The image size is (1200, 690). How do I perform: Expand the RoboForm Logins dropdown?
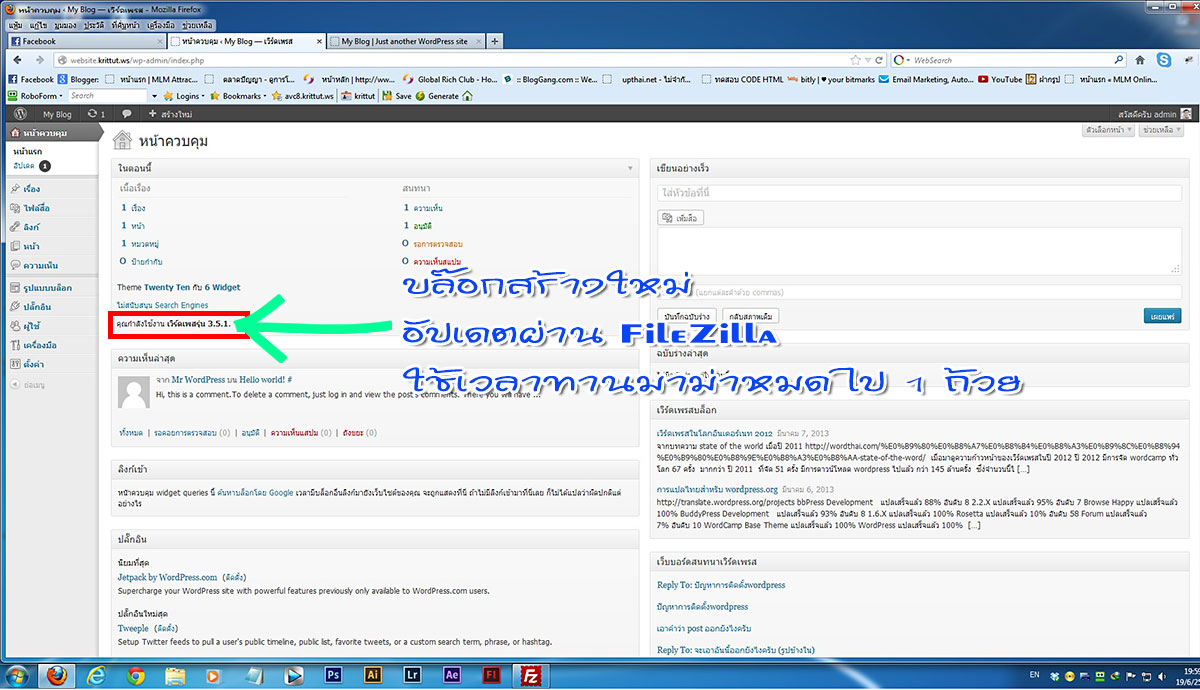pos(184,96)
